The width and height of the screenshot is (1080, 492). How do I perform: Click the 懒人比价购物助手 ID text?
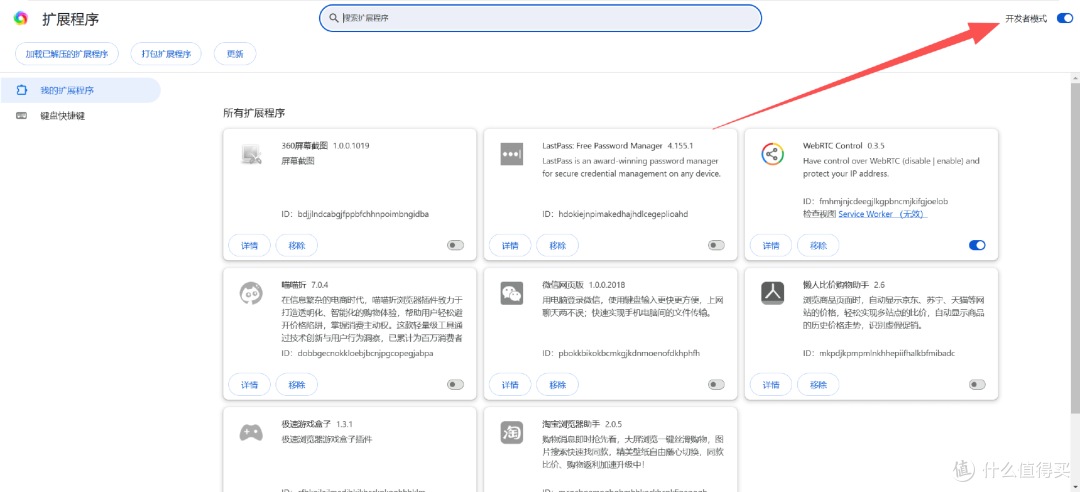pyautogui.click(x=879, y=353)
